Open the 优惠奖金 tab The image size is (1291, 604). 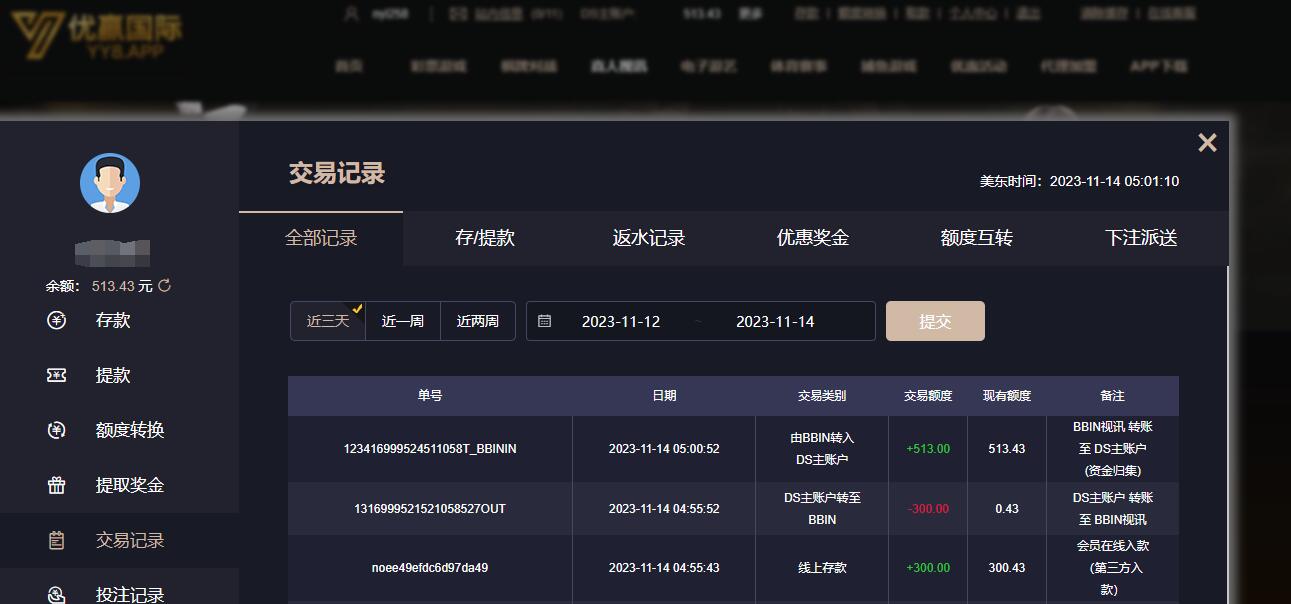813,238
